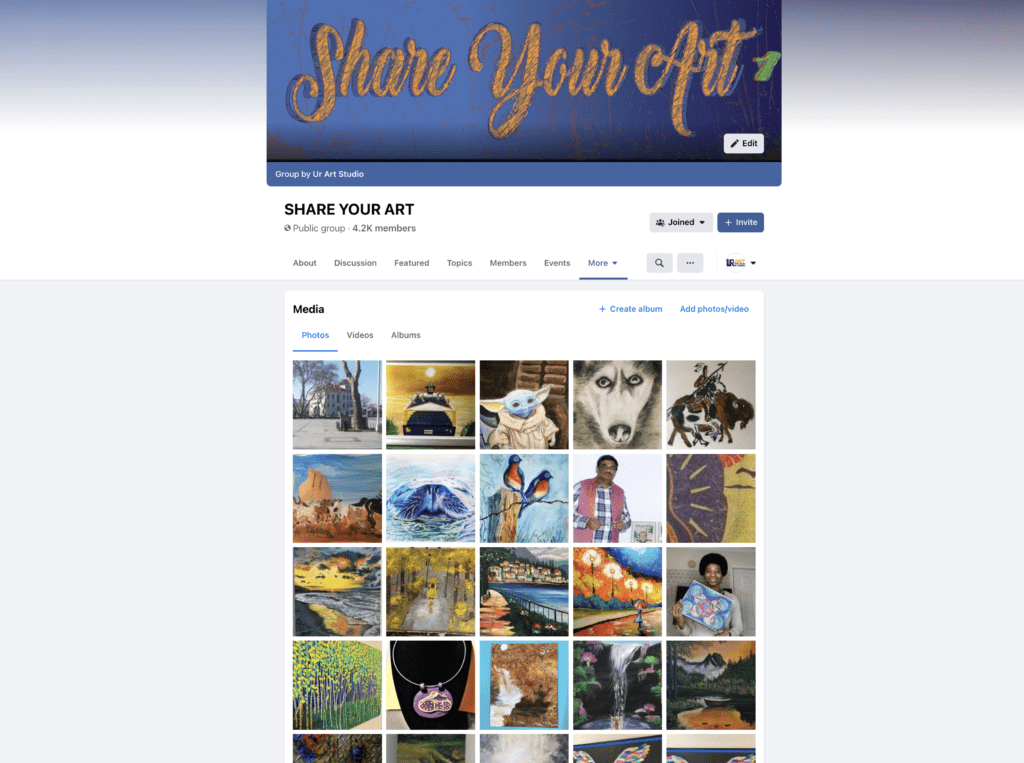Click the Create album link
Image resolution: width=1024 pixels, height=763 pixels.
click(x=630, y=309)
